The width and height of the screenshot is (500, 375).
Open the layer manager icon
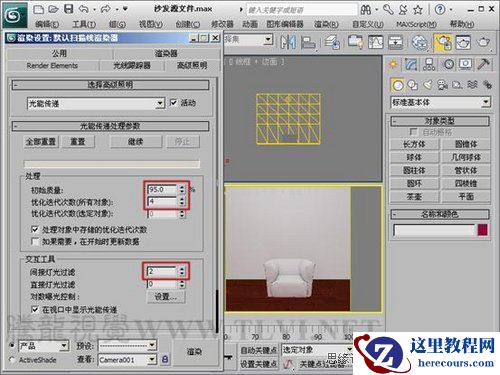[332, 42]
